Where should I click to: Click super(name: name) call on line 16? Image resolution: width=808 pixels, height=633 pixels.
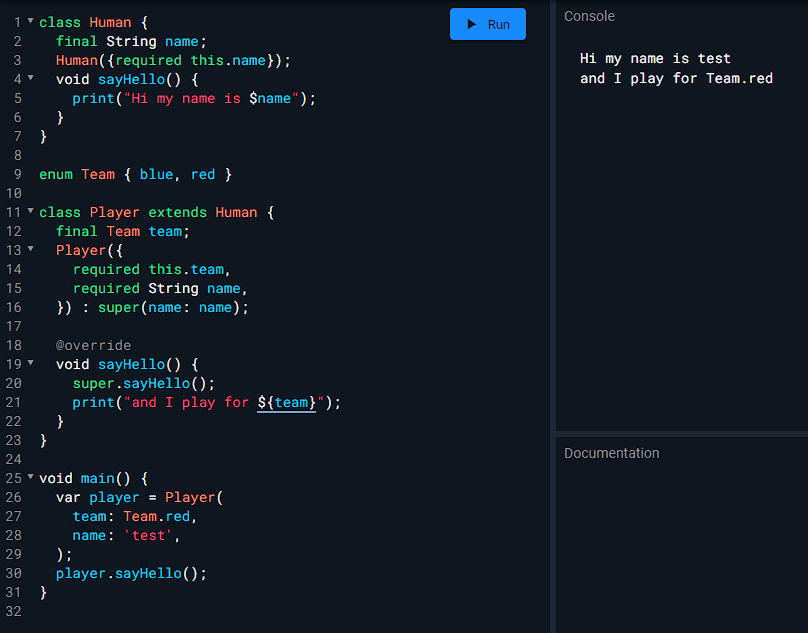[169, 307]
